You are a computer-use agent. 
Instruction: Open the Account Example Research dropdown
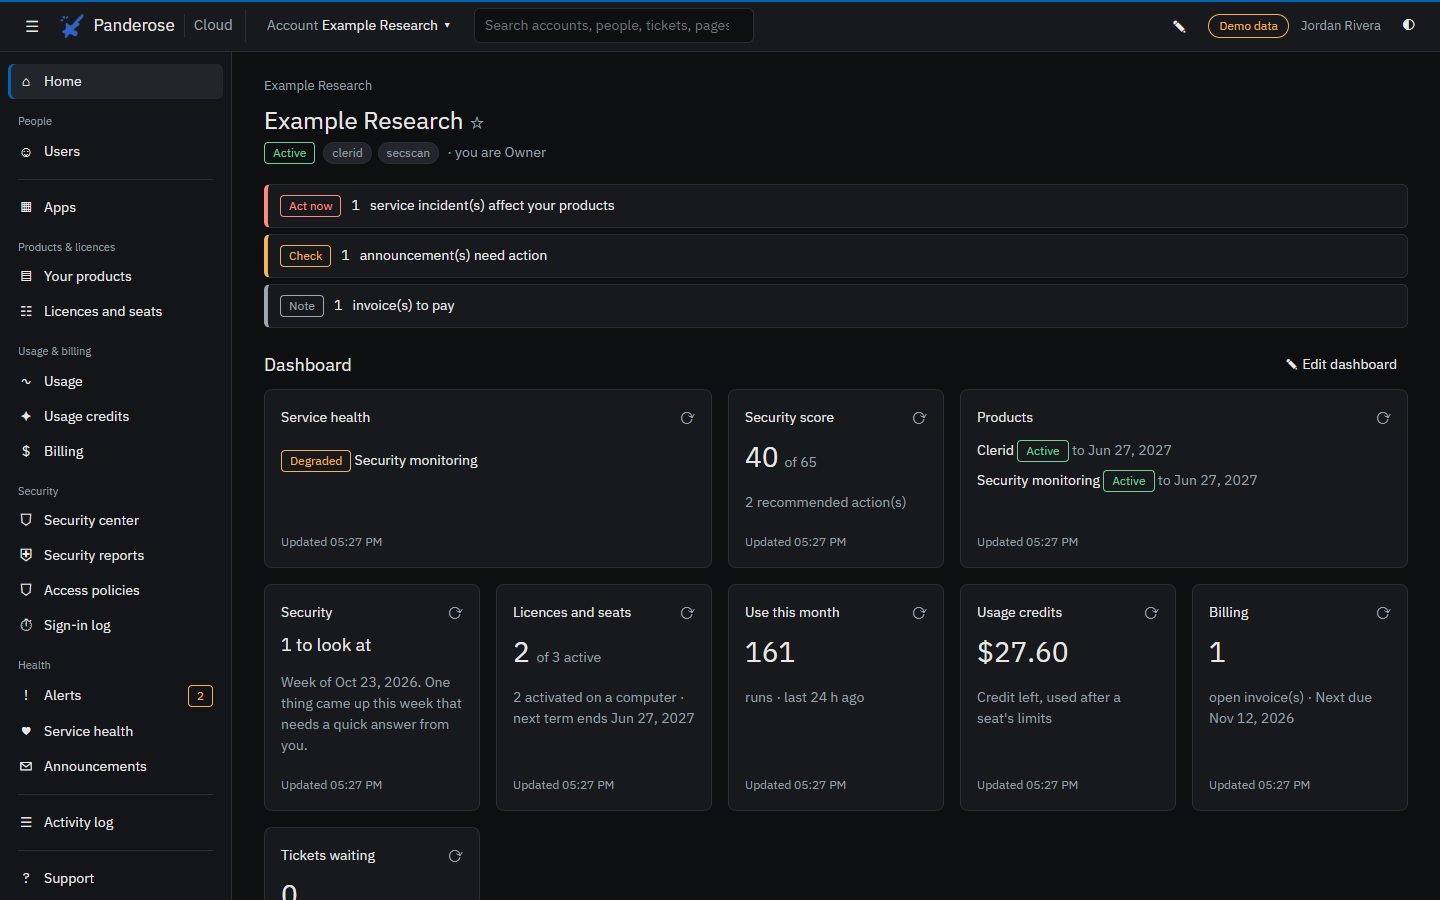pyautogui.click(x=358, y=26)
